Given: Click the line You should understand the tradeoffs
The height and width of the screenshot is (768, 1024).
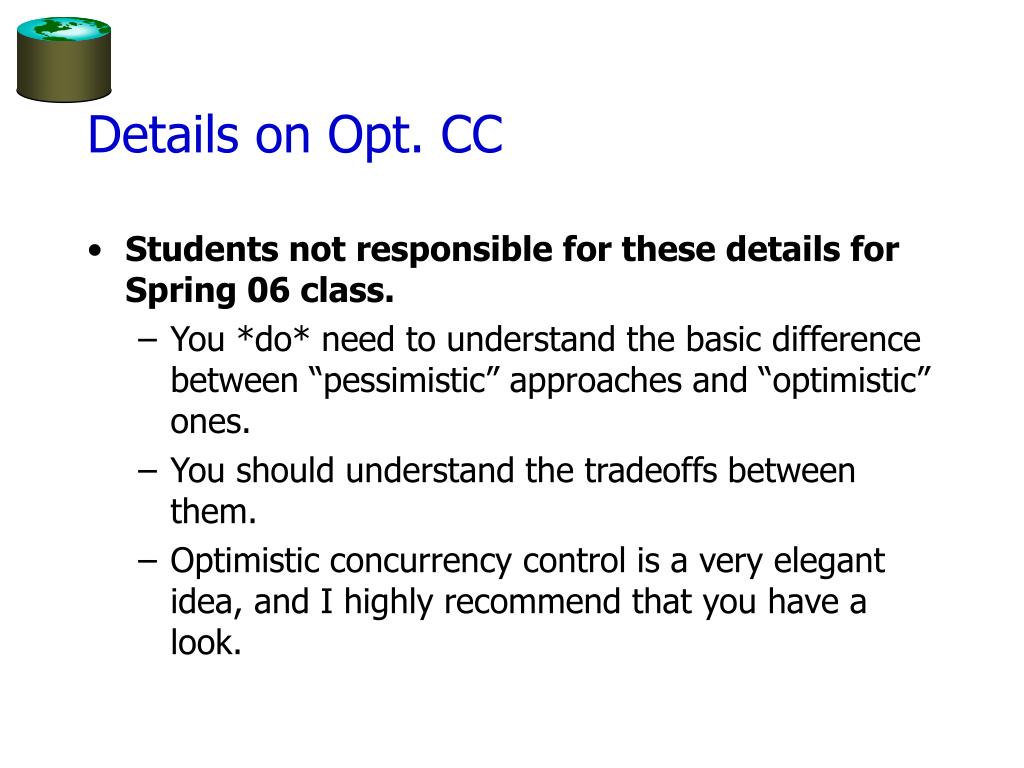Looking at the screenshot, I should (x=513, y=470).
